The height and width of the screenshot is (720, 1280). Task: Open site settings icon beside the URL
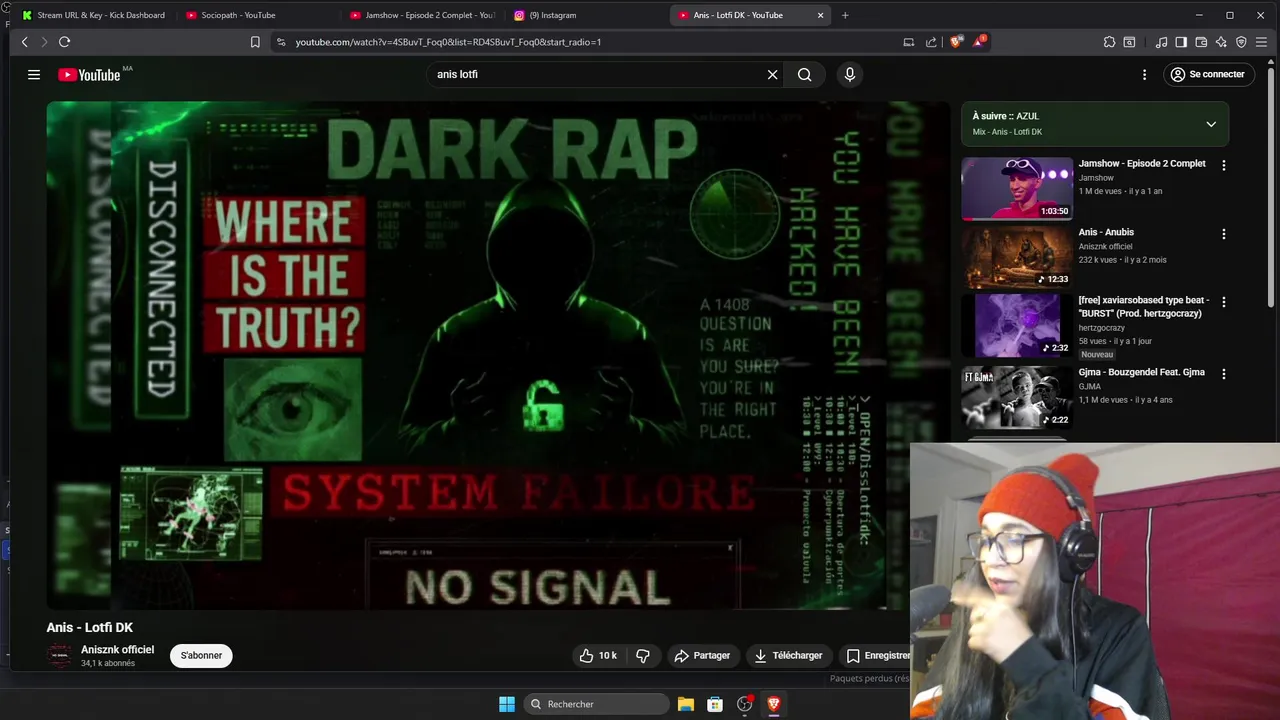281,42
